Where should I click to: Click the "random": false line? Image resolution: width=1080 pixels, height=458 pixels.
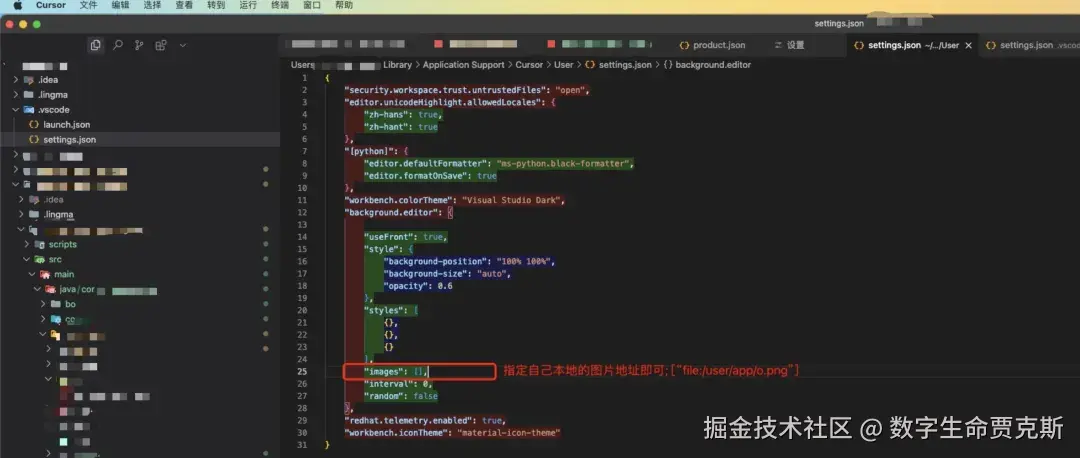pos(401,396)
